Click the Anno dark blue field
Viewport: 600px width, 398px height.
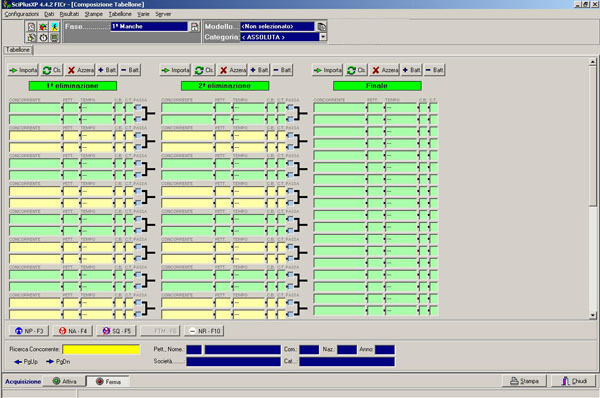click(x=385, y=349)
